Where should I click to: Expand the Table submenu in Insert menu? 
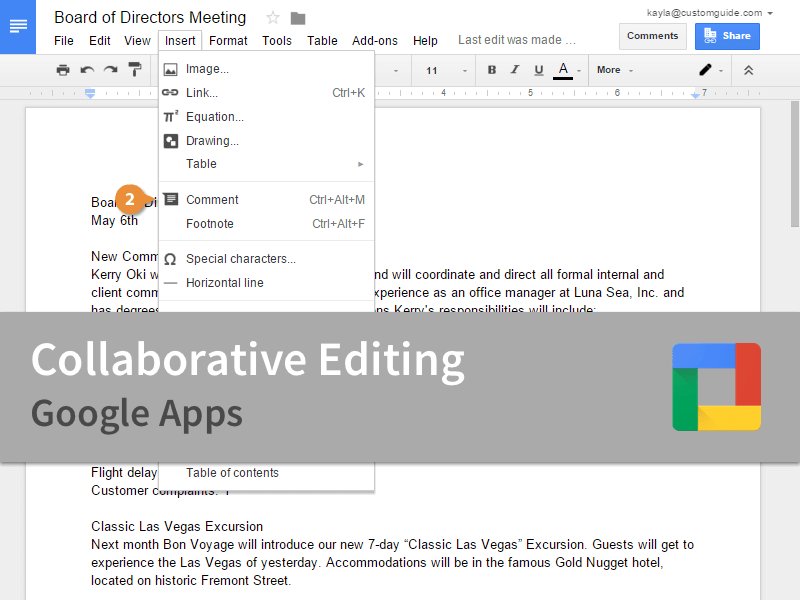[266, 164]
